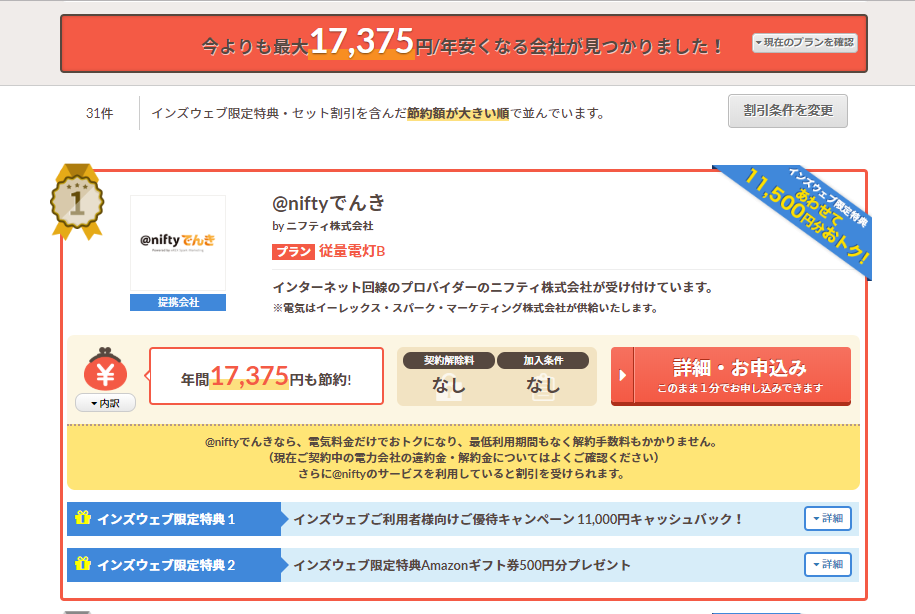Click the 11,000円キャッシュバック campaign text
Viewport: 915px width, 614px height.
(518, 519)
